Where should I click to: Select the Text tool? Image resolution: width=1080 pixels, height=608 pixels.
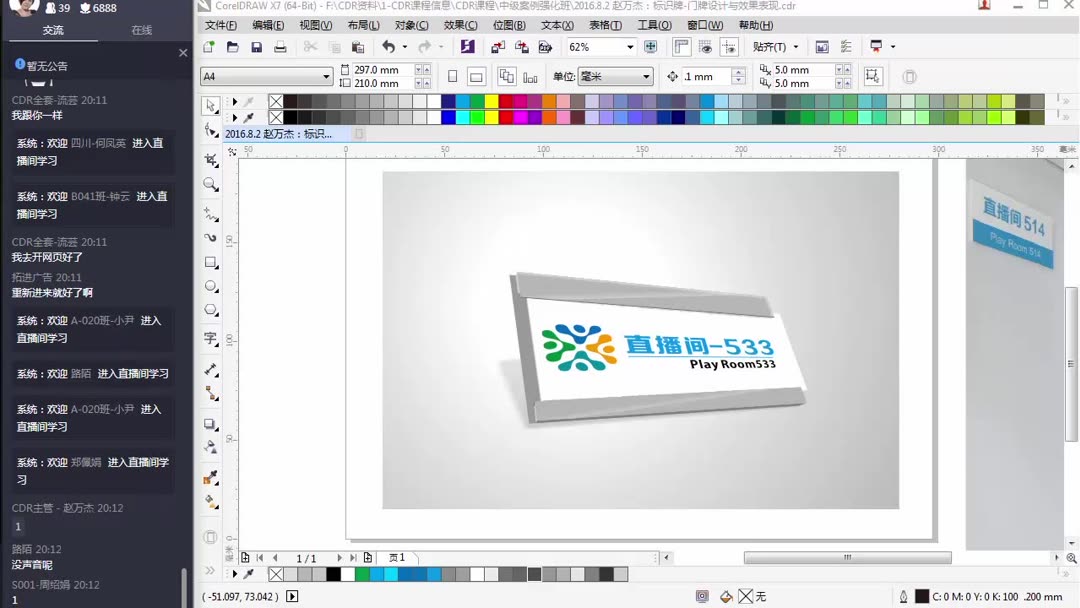(x=211, y=338)
